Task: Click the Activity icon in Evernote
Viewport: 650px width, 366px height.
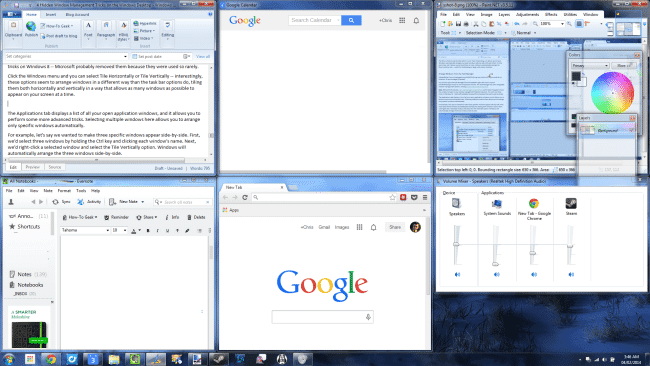Action: tap(80, 202)
